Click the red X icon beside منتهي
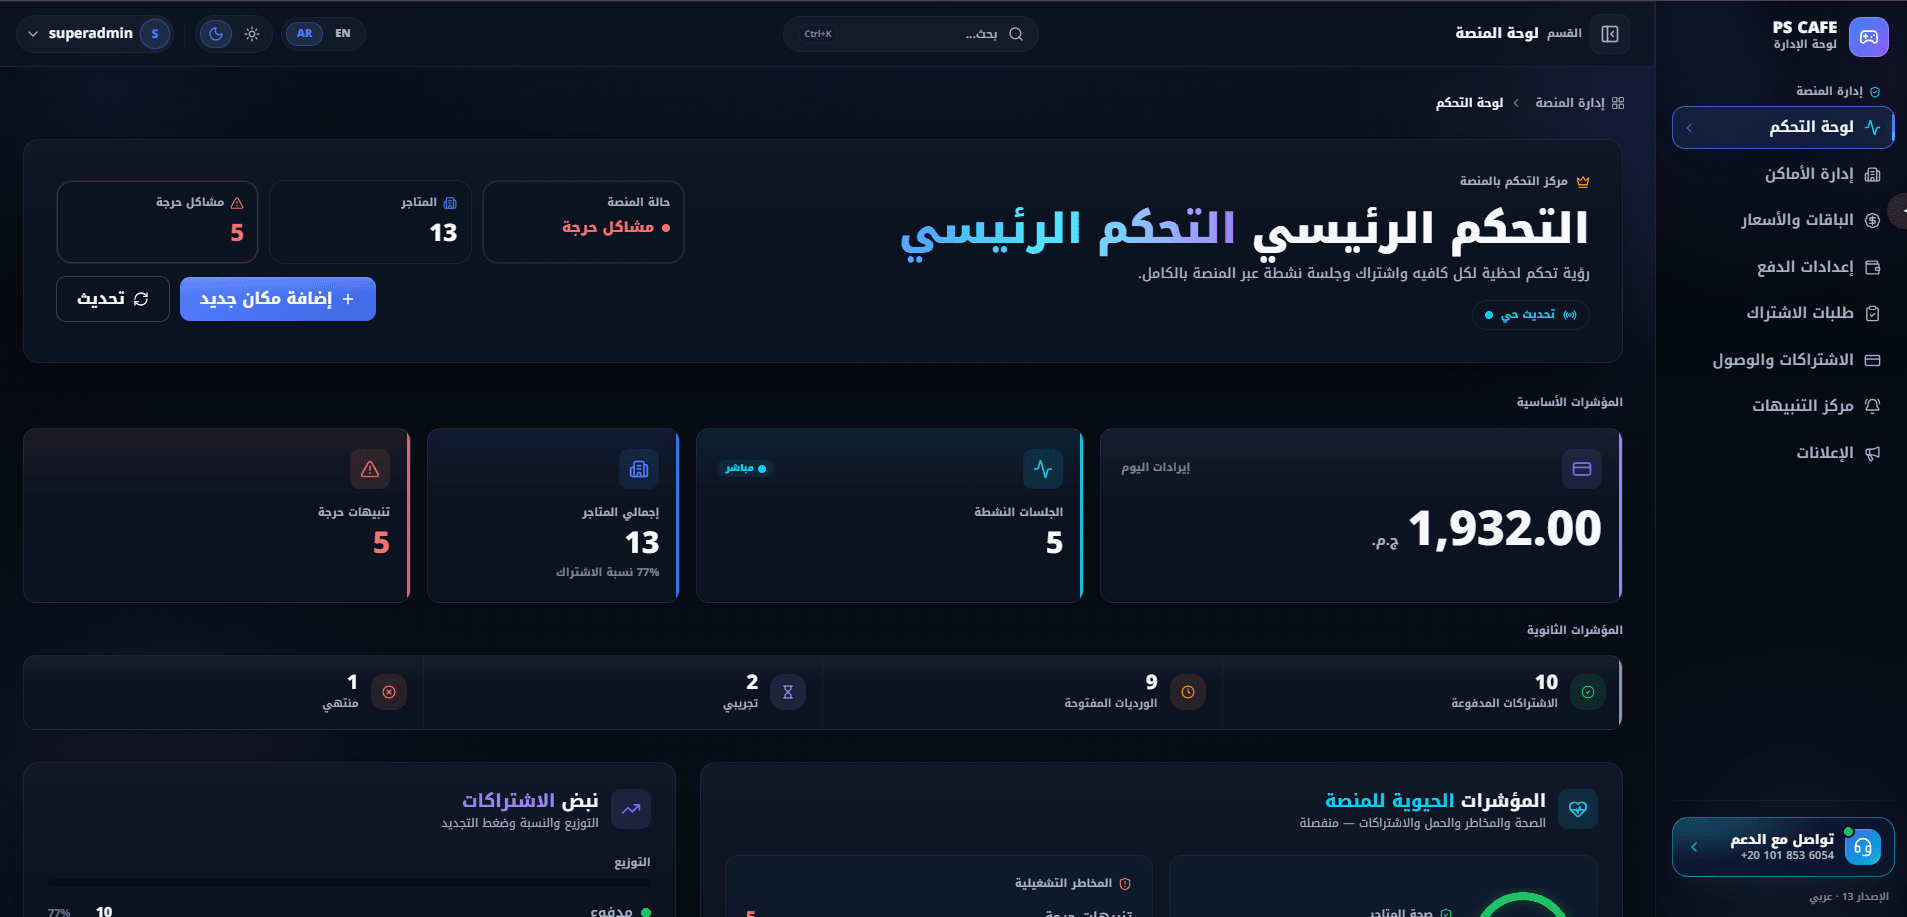 tap(389, 692)
